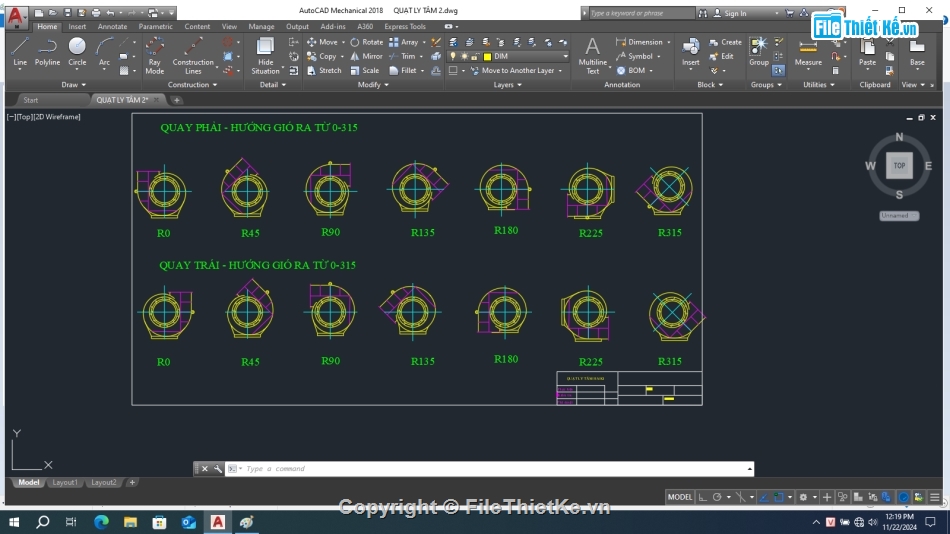Open the DIM layer dropdown
This screenshot has height=534, width=950.
(x=565, y=56)
